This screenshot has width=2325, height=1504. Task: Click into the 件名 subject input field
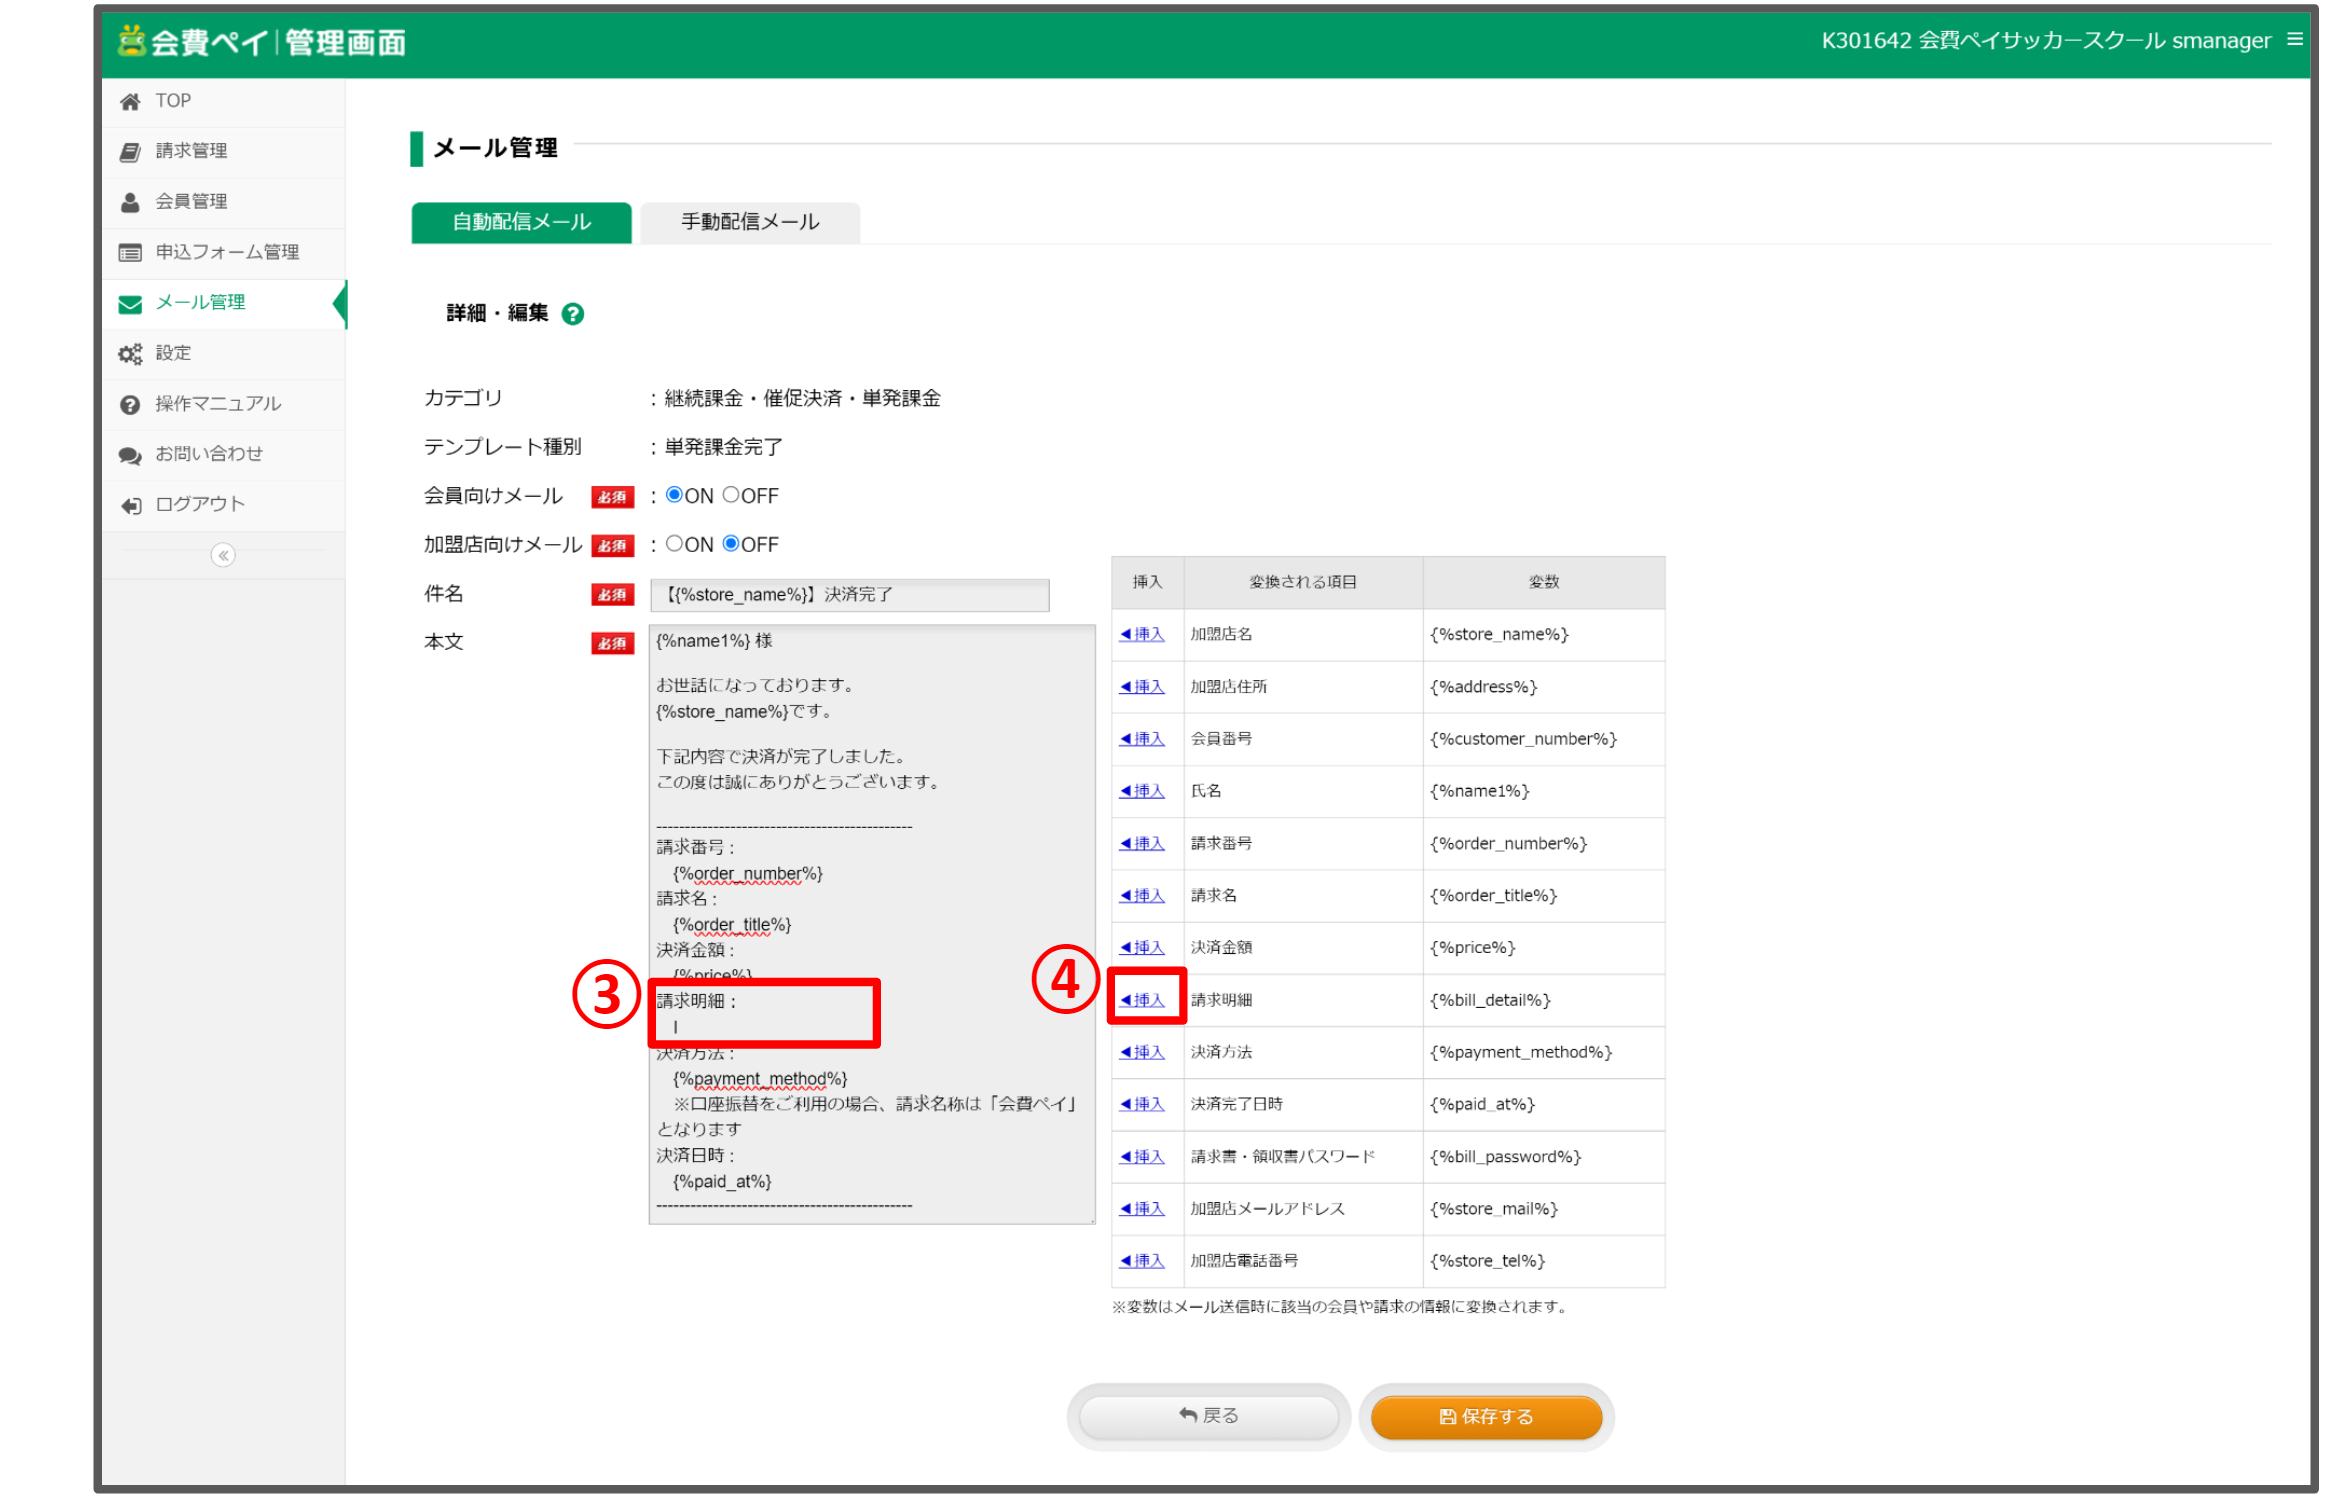point(849,595)
